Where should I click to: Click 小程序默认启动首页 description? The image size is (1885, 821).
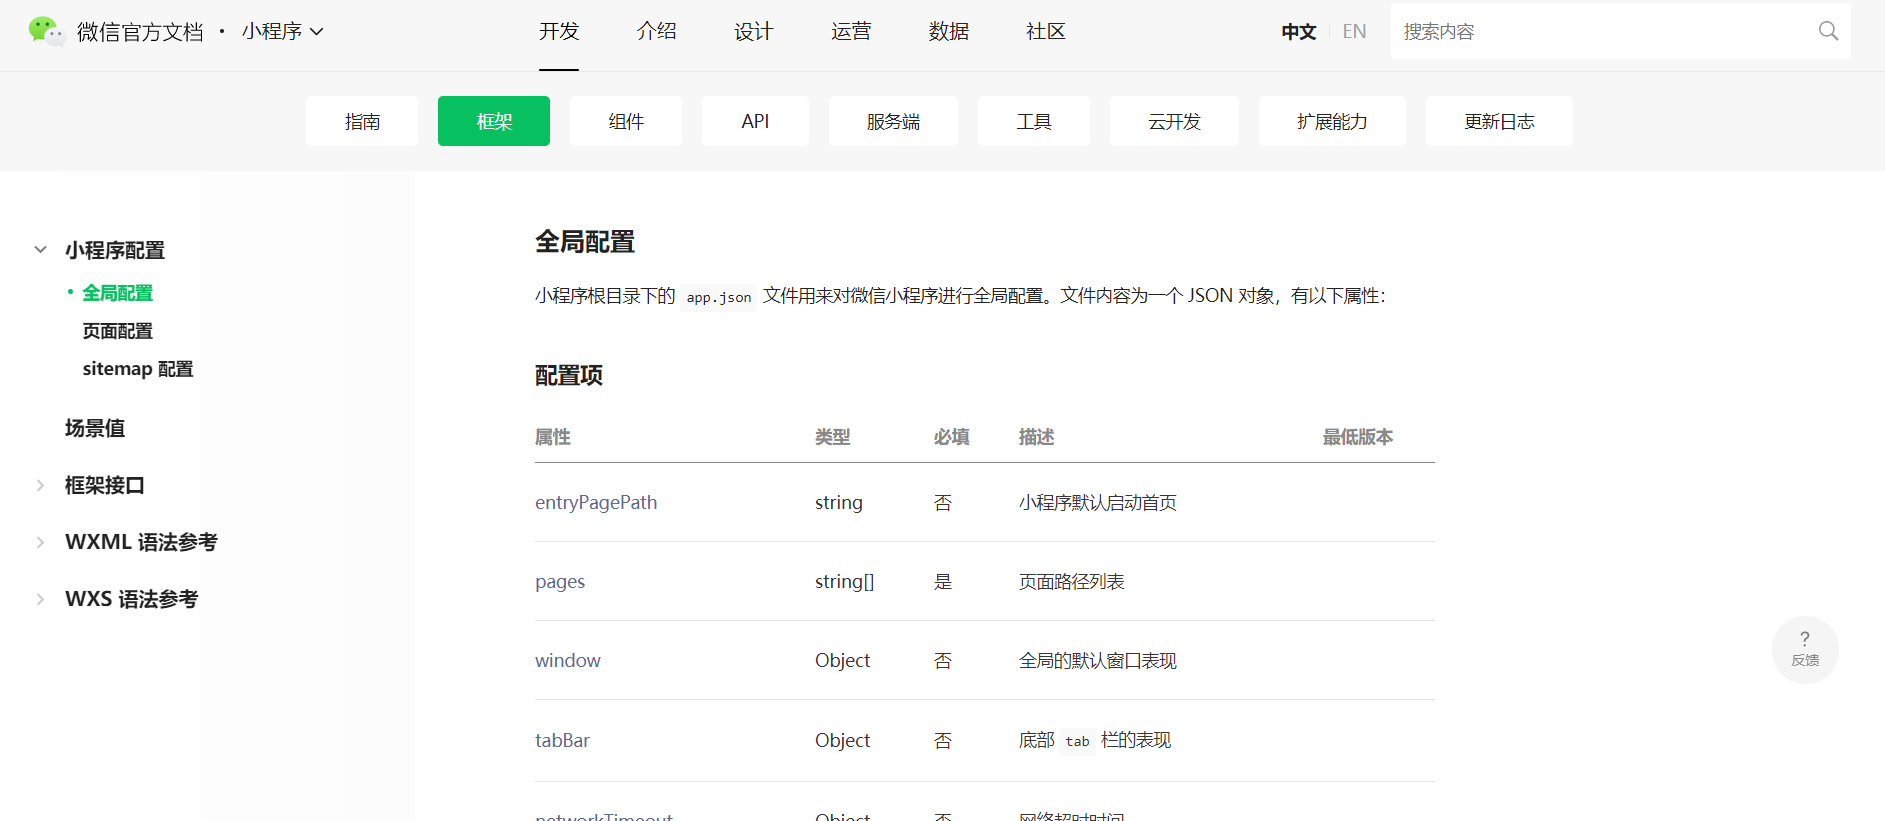coord(1098,502)
